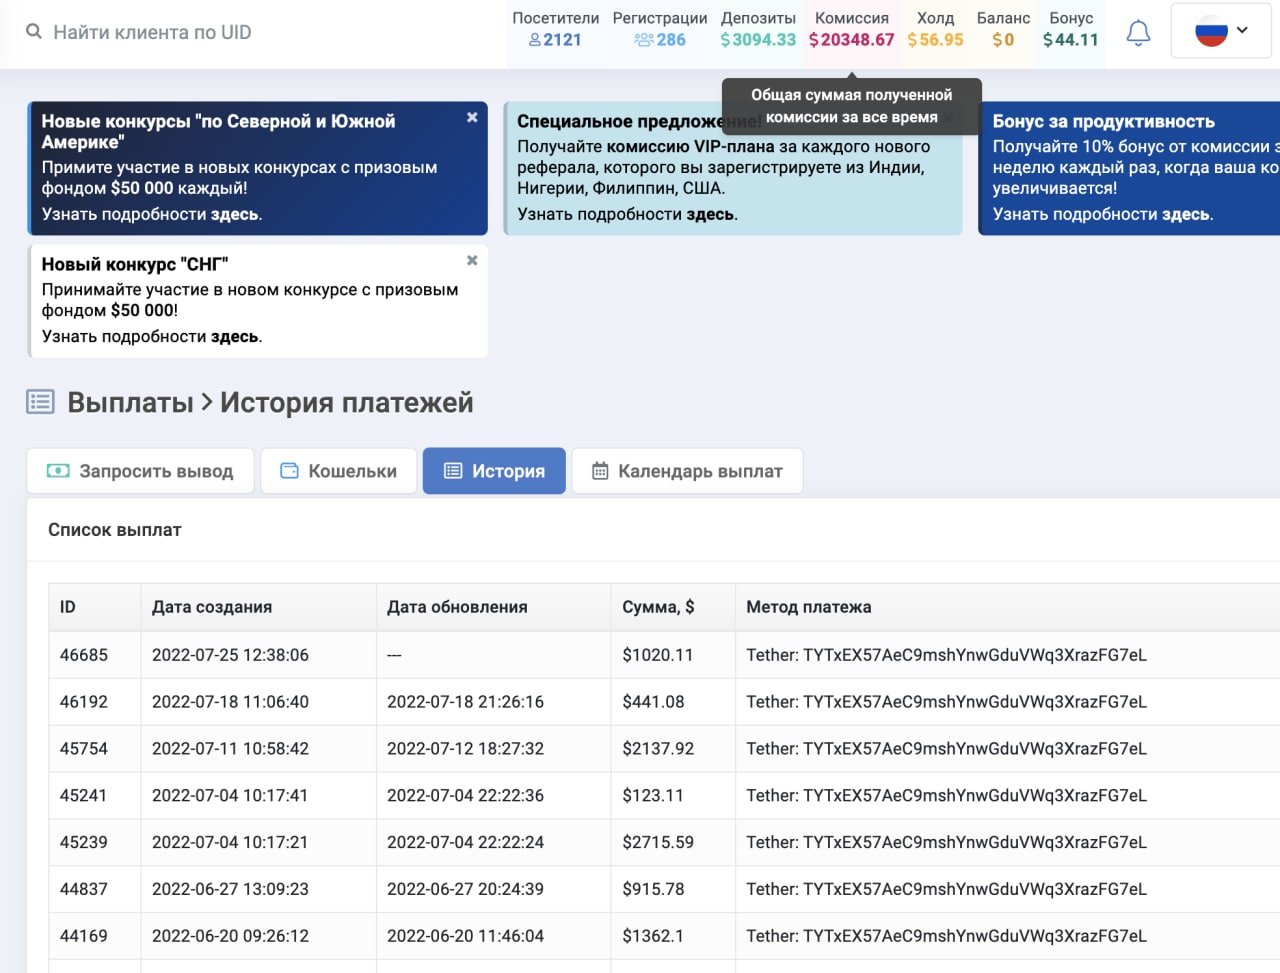Close the North and South America contest banner
1280x973 pixels.
click(x=472, y=117)
